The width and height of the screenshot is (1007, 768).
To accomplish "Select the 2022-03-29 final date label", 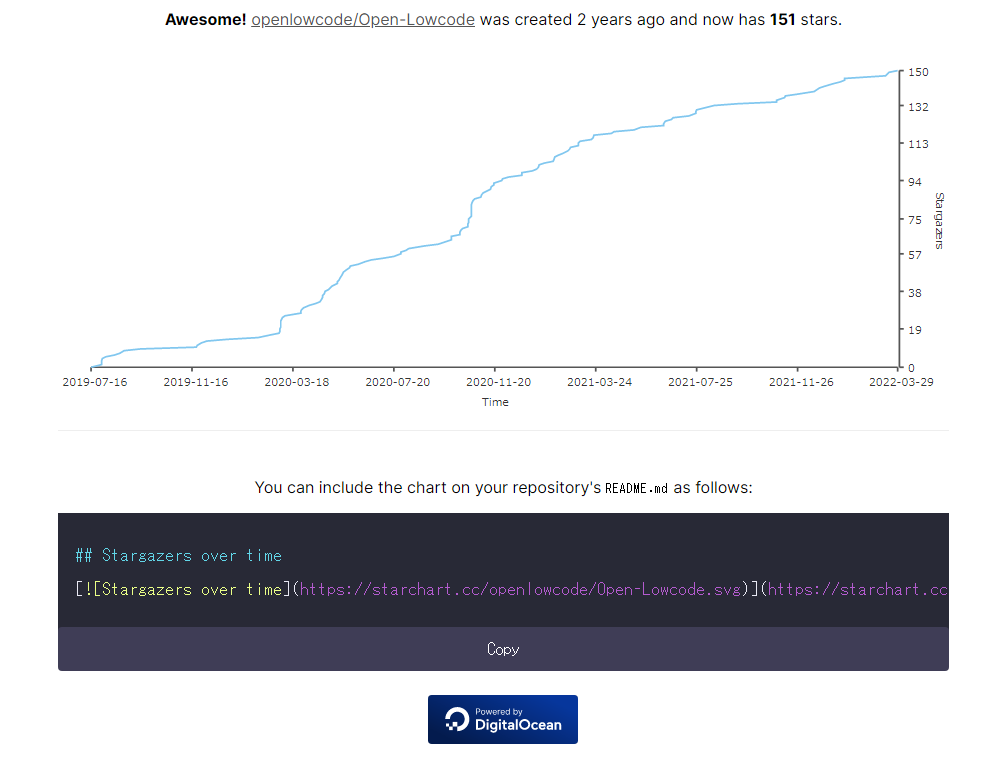I will (900, 382).
